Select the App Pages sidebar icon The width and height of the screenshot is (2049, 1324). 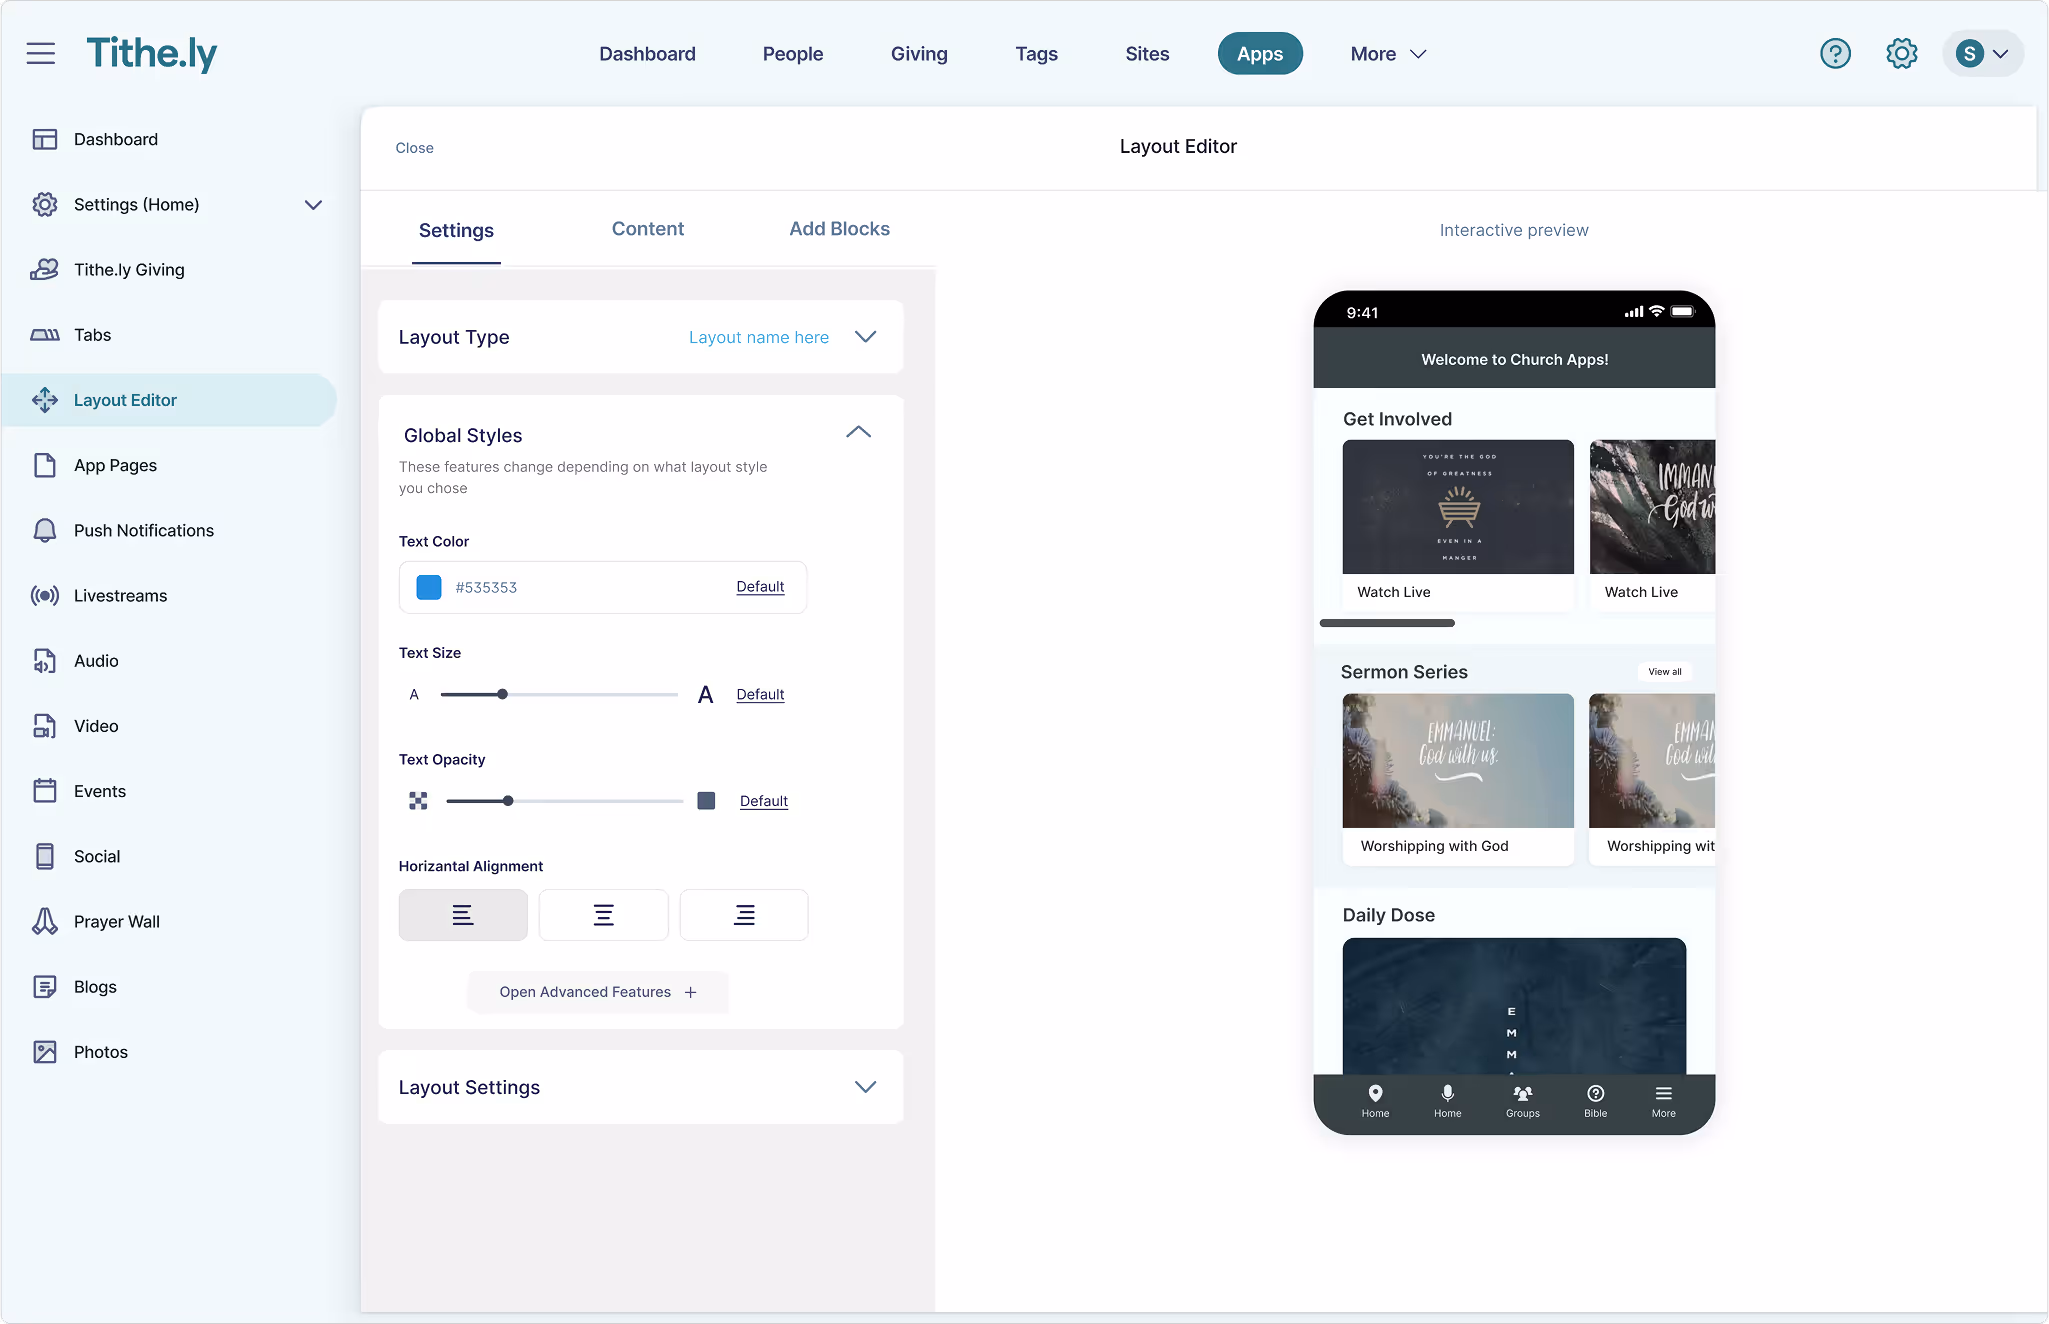(x=45, y=464)
